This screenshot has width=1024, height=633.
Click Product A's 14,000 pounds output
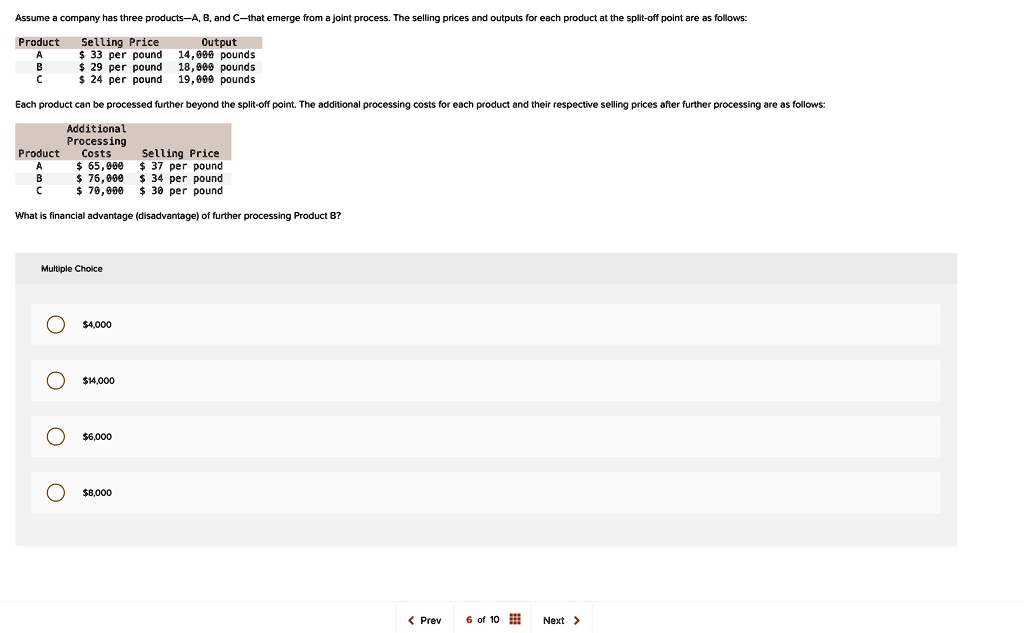click(x=216, y=55)
